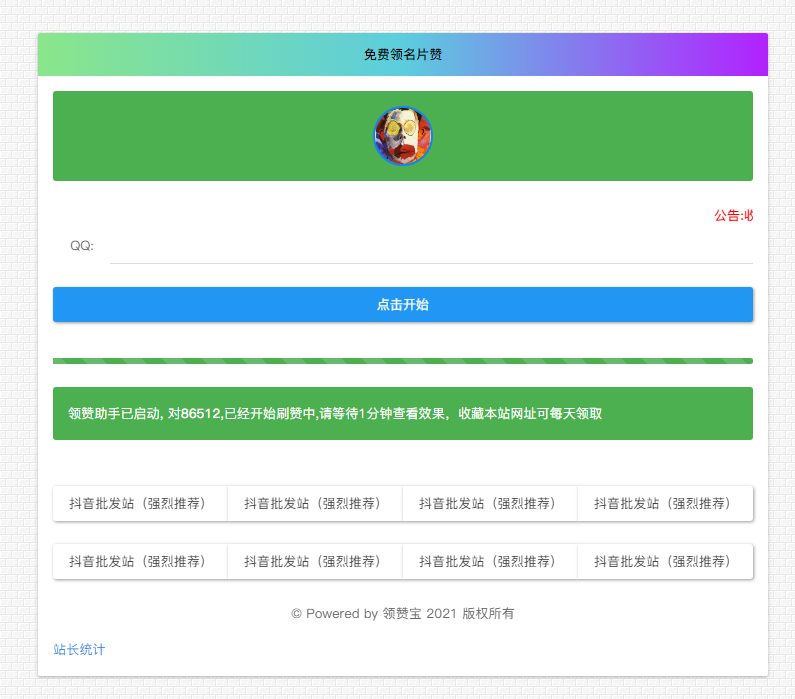795x699 pixels.
Task: Click the Powered by 领赞宝 2021 footer text
Action: (x=403, y=613)
